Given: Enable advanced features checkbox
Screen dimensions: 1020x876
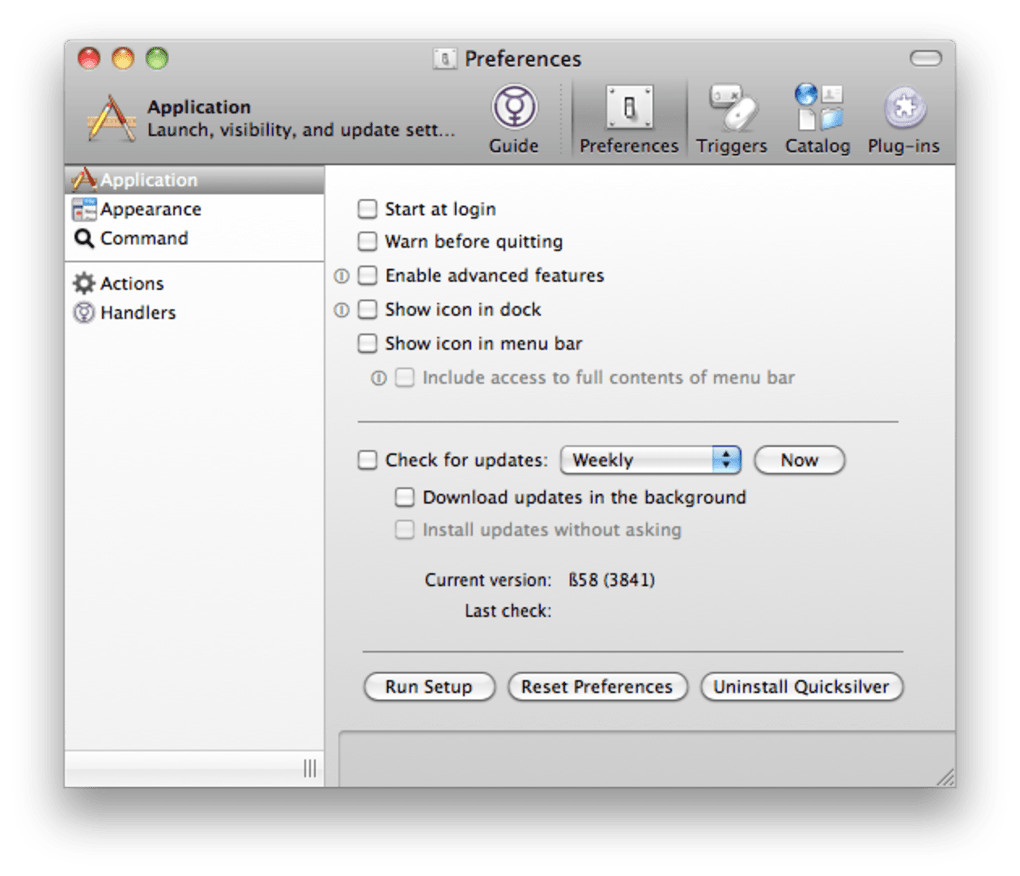Looking at the screenshot, I should (x=368, y=275).
